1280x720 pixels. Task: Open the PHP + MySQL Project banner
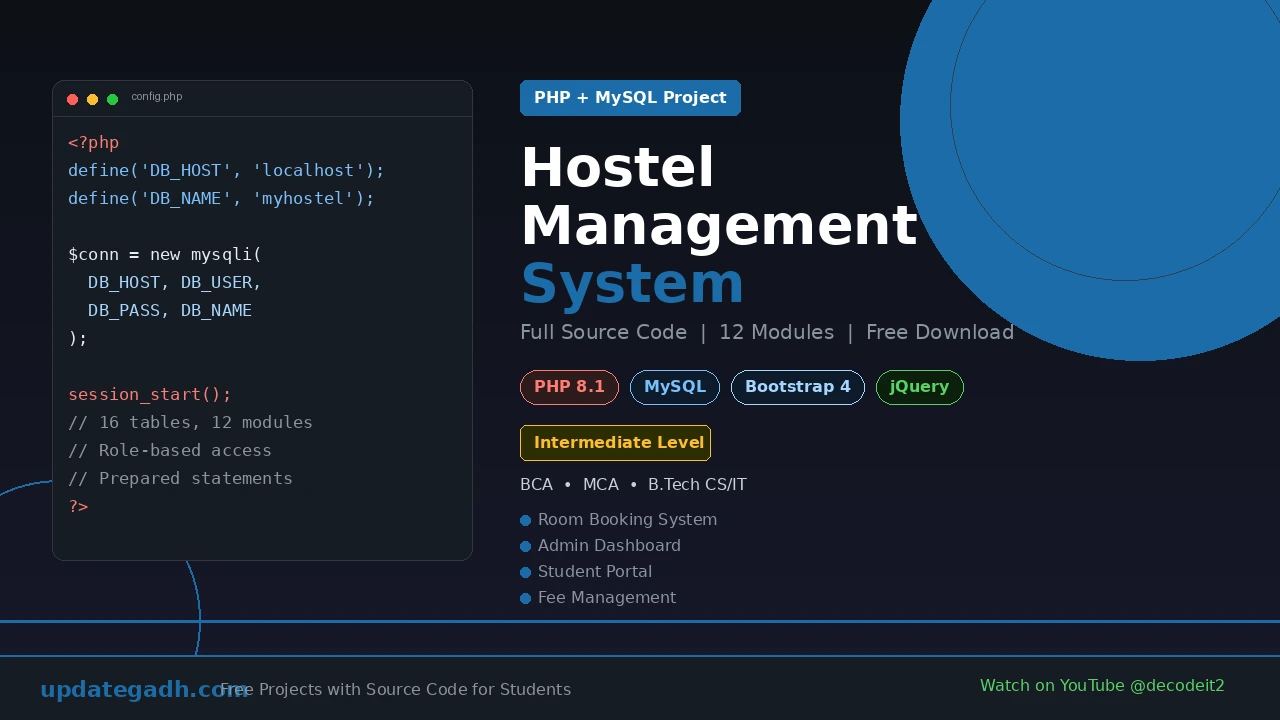pyautogui.click(x=630, y=97)
